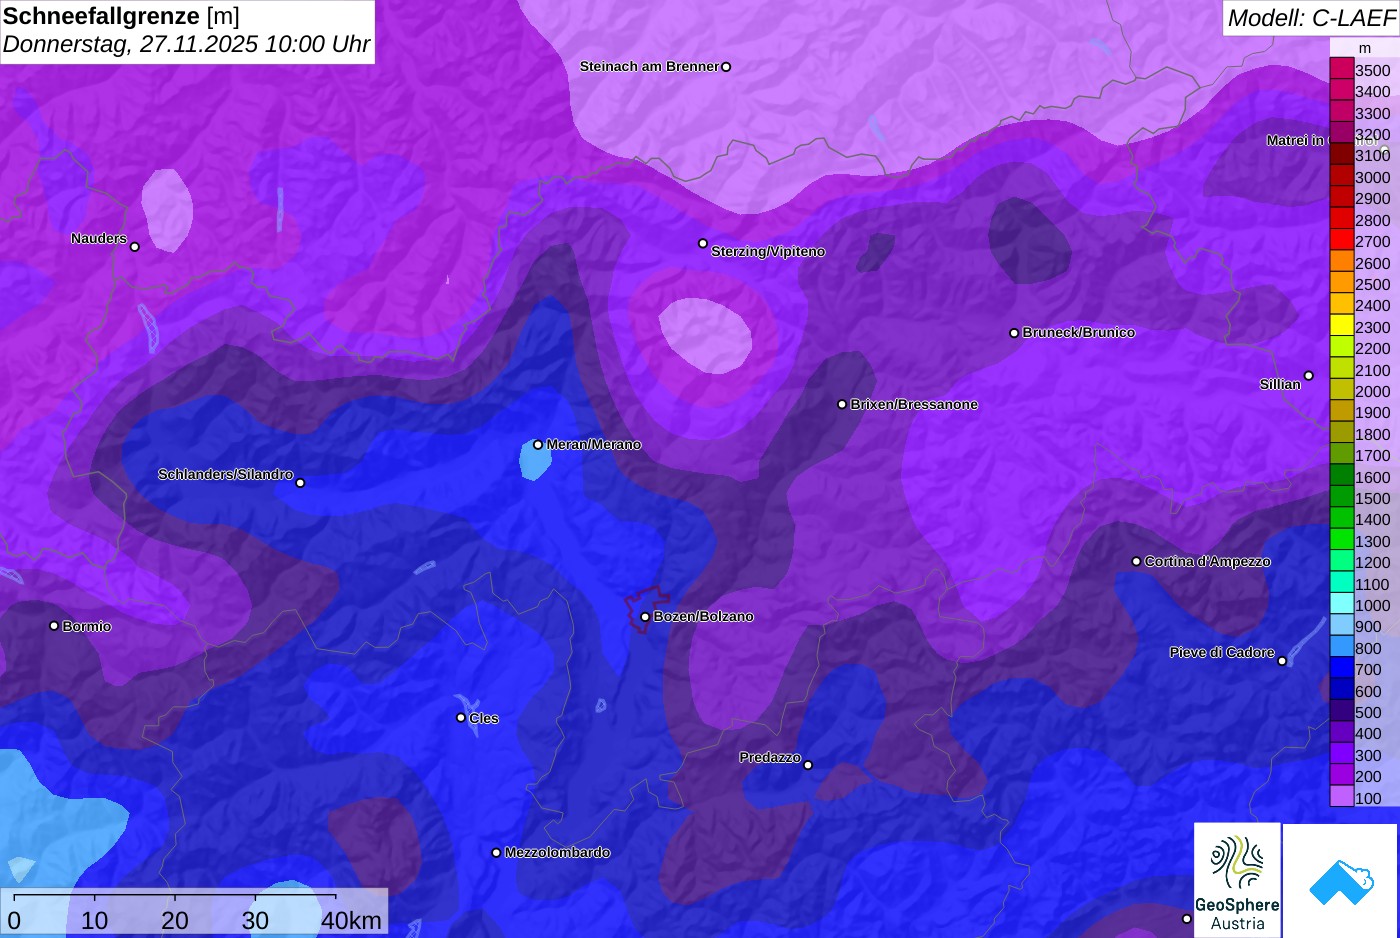The height and width of the screenshot is (938, 1400).
Task: Click the 3500 m legend color
Action: click(1342, 69)
